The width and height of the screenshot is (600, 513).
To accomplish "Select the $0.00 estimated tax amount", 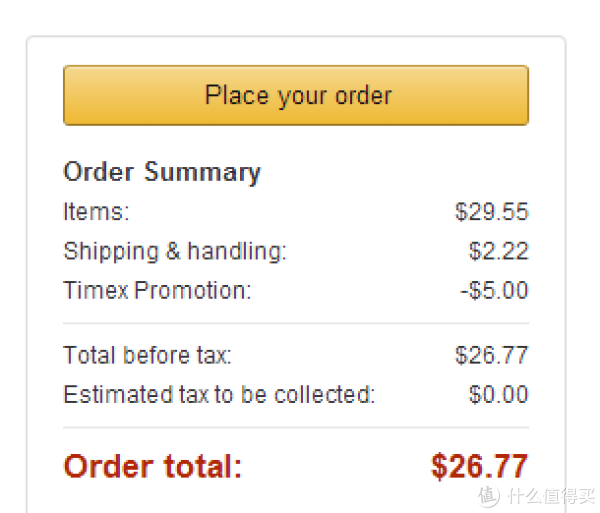I will pyautogui.click(x=499, y=394).
